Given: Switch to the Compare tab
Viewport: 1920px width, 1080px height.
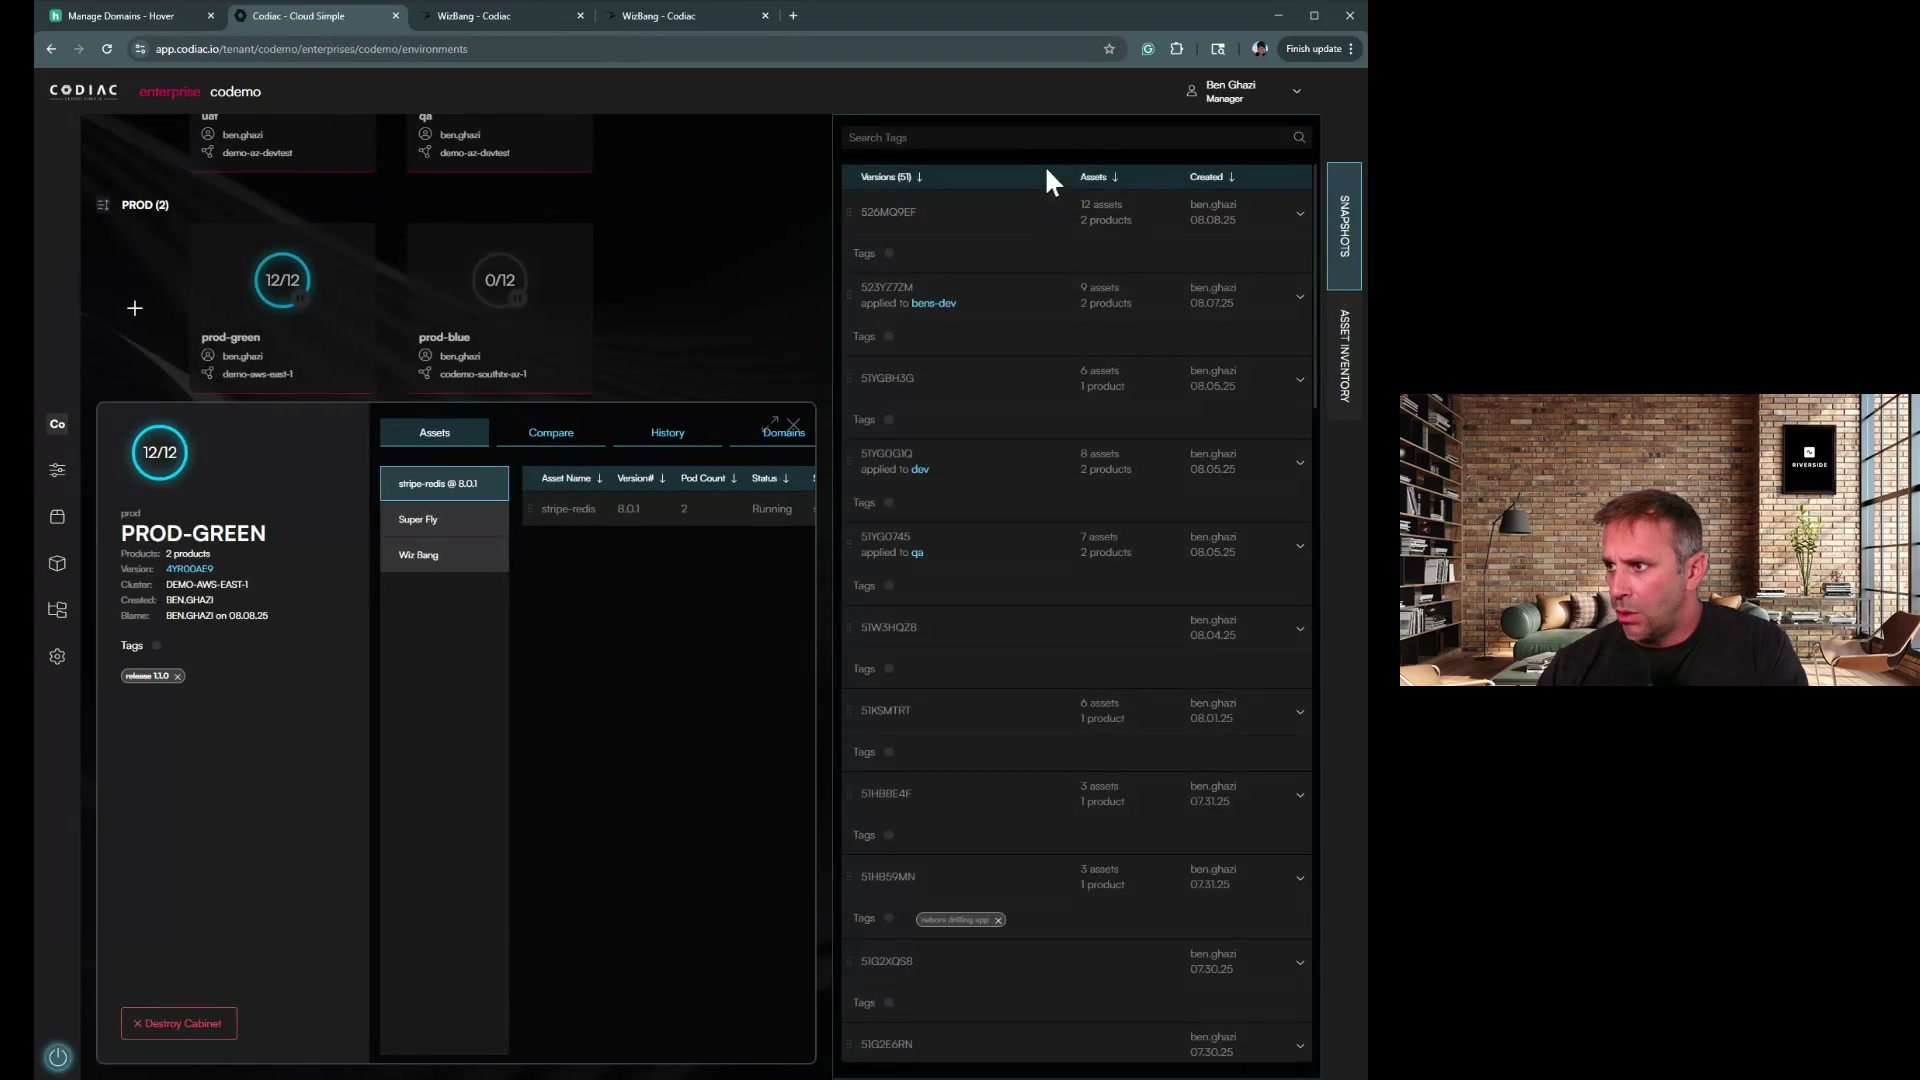Looking at the screenshot, I should (551, 433).
